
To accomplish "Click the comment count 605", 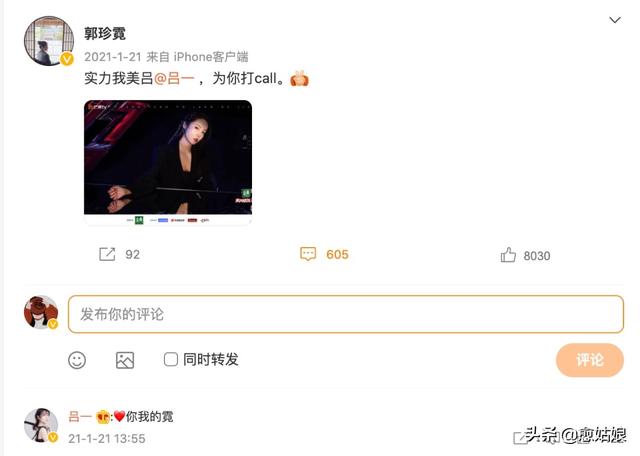I will (337, 254).
